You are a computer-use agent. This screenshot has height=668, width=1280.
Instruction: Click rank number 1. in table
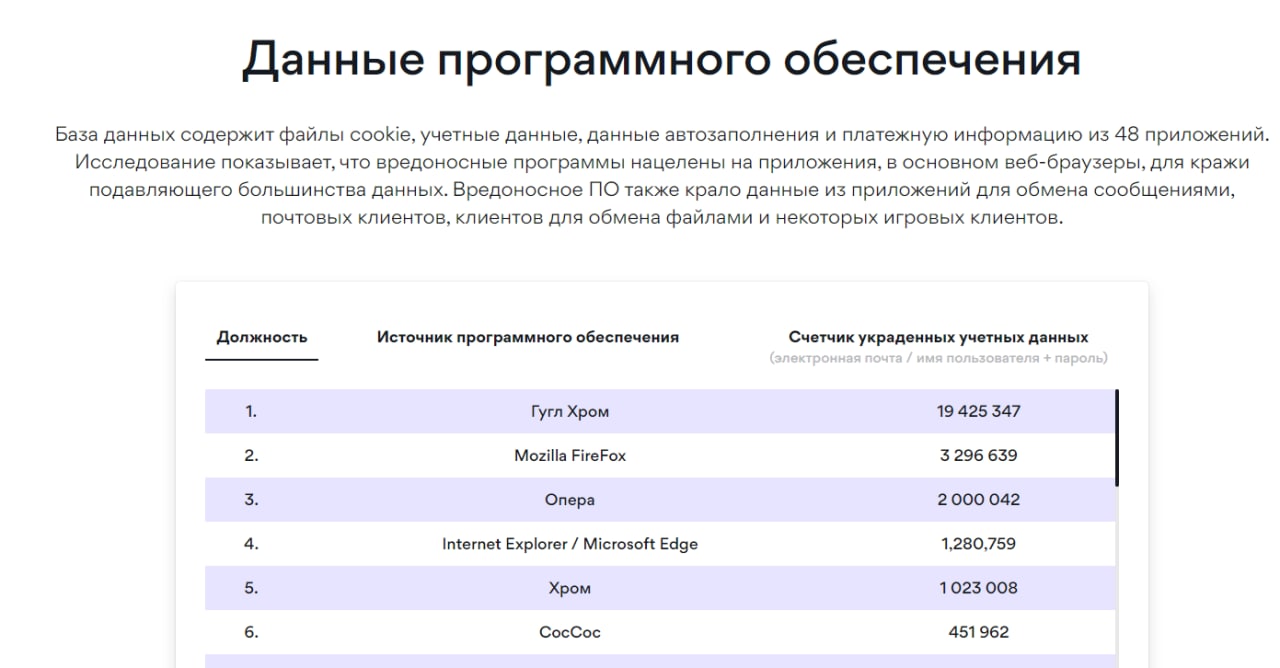tap(251, 411)
